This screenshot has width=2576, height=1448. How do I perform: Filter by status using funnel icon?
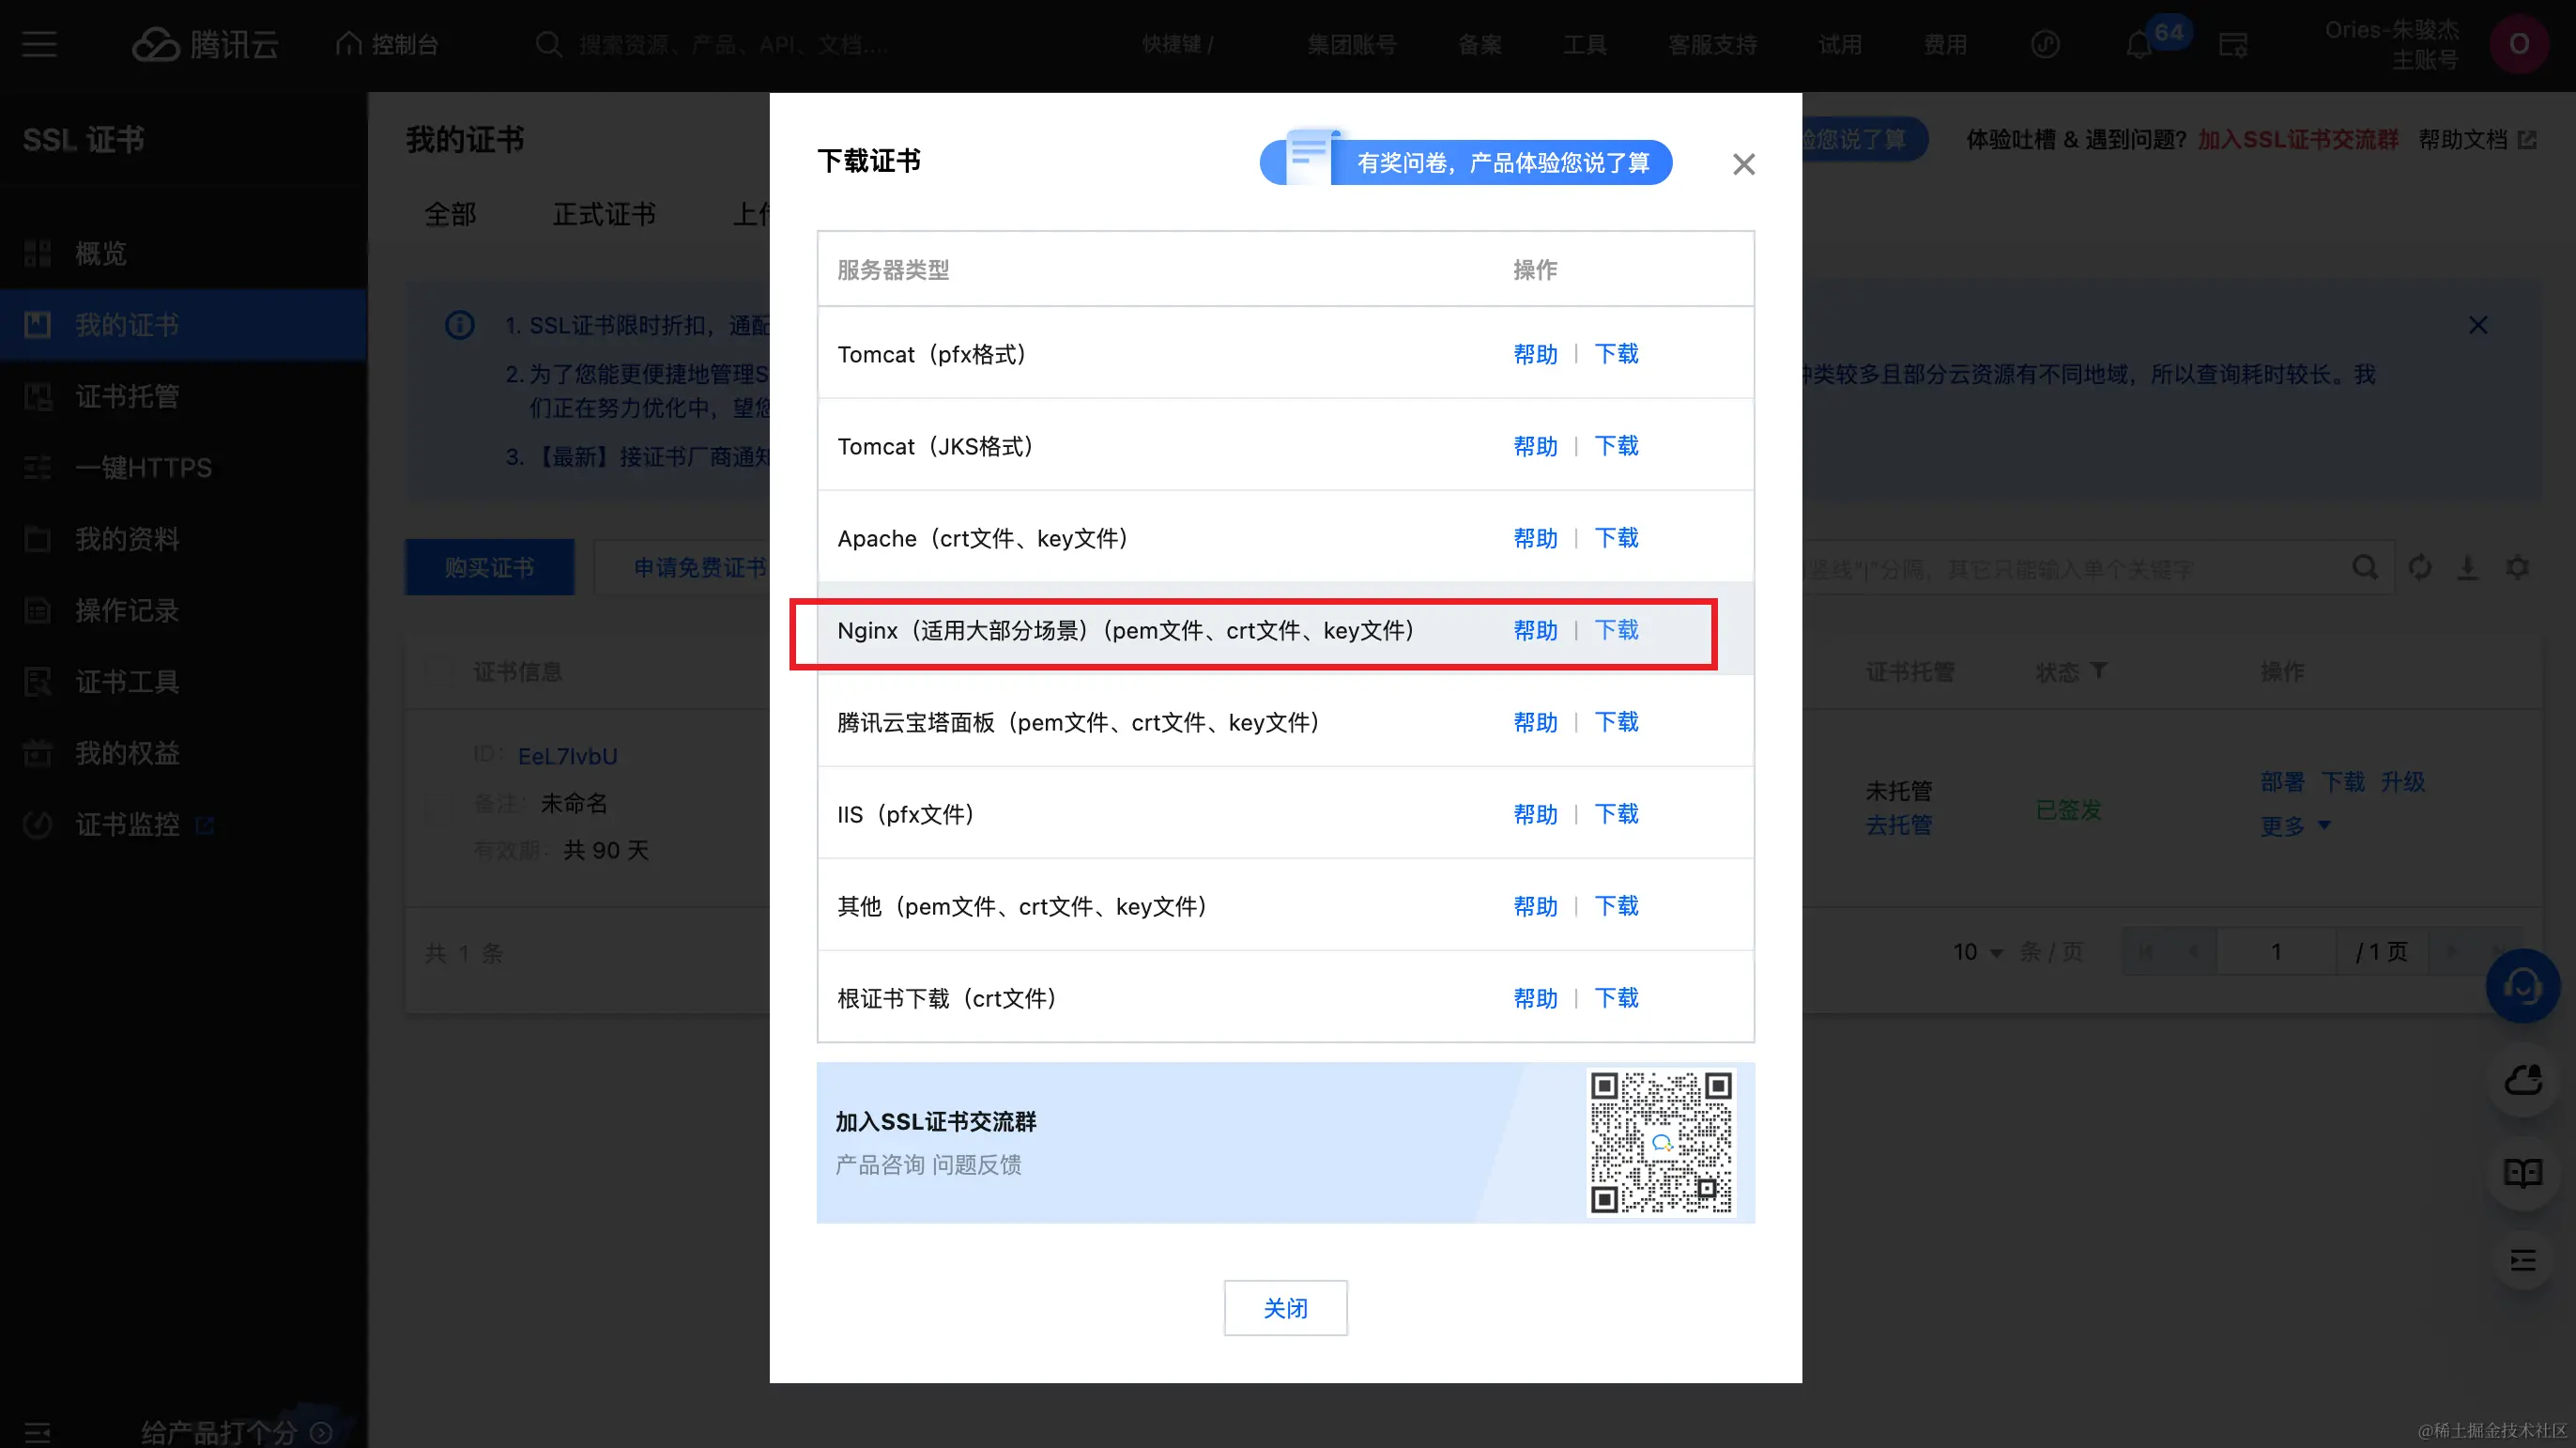coord(2099,671)
